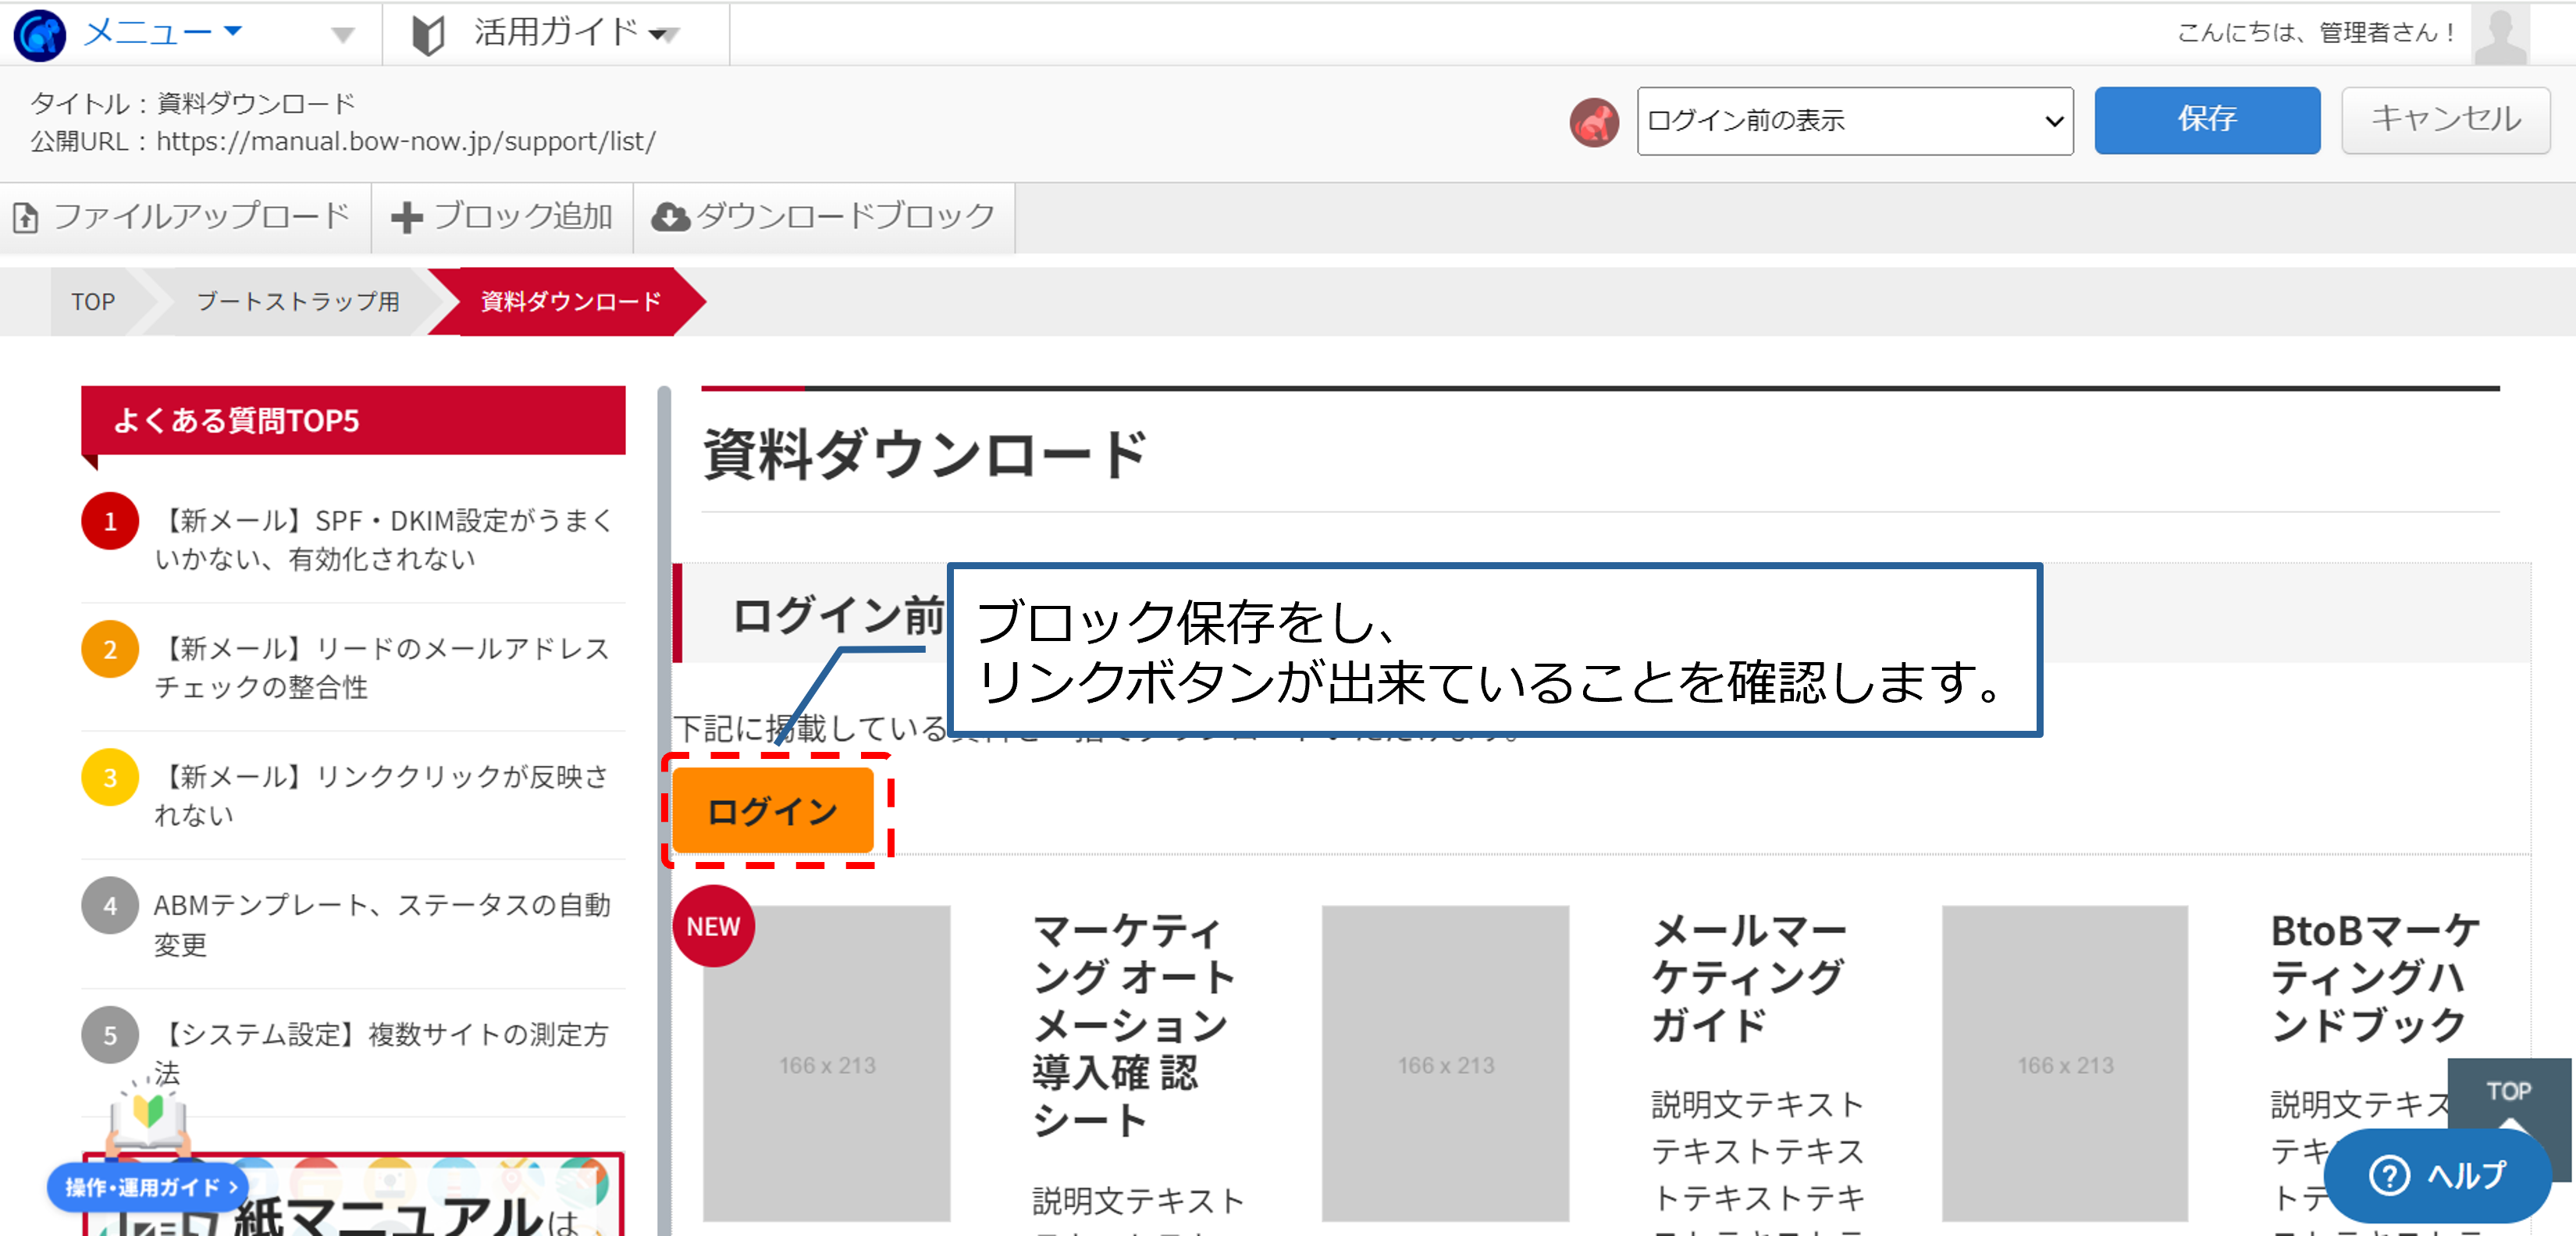This screenshot has height=1236, width=2576.
Task: Click the 資料ダウンロード breadcrumb
Action: [571, 302]
